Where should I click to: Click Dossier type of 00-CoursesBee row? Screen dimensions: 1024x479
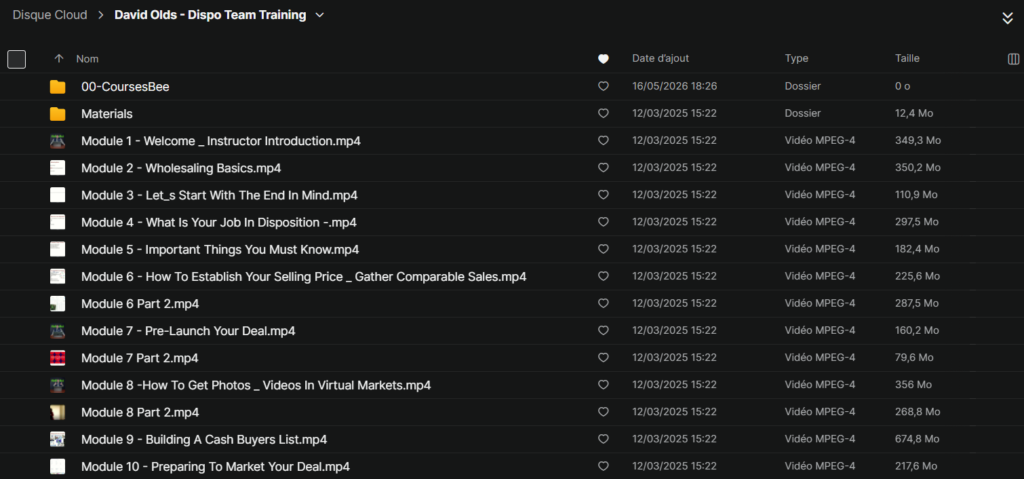point(803,86)
